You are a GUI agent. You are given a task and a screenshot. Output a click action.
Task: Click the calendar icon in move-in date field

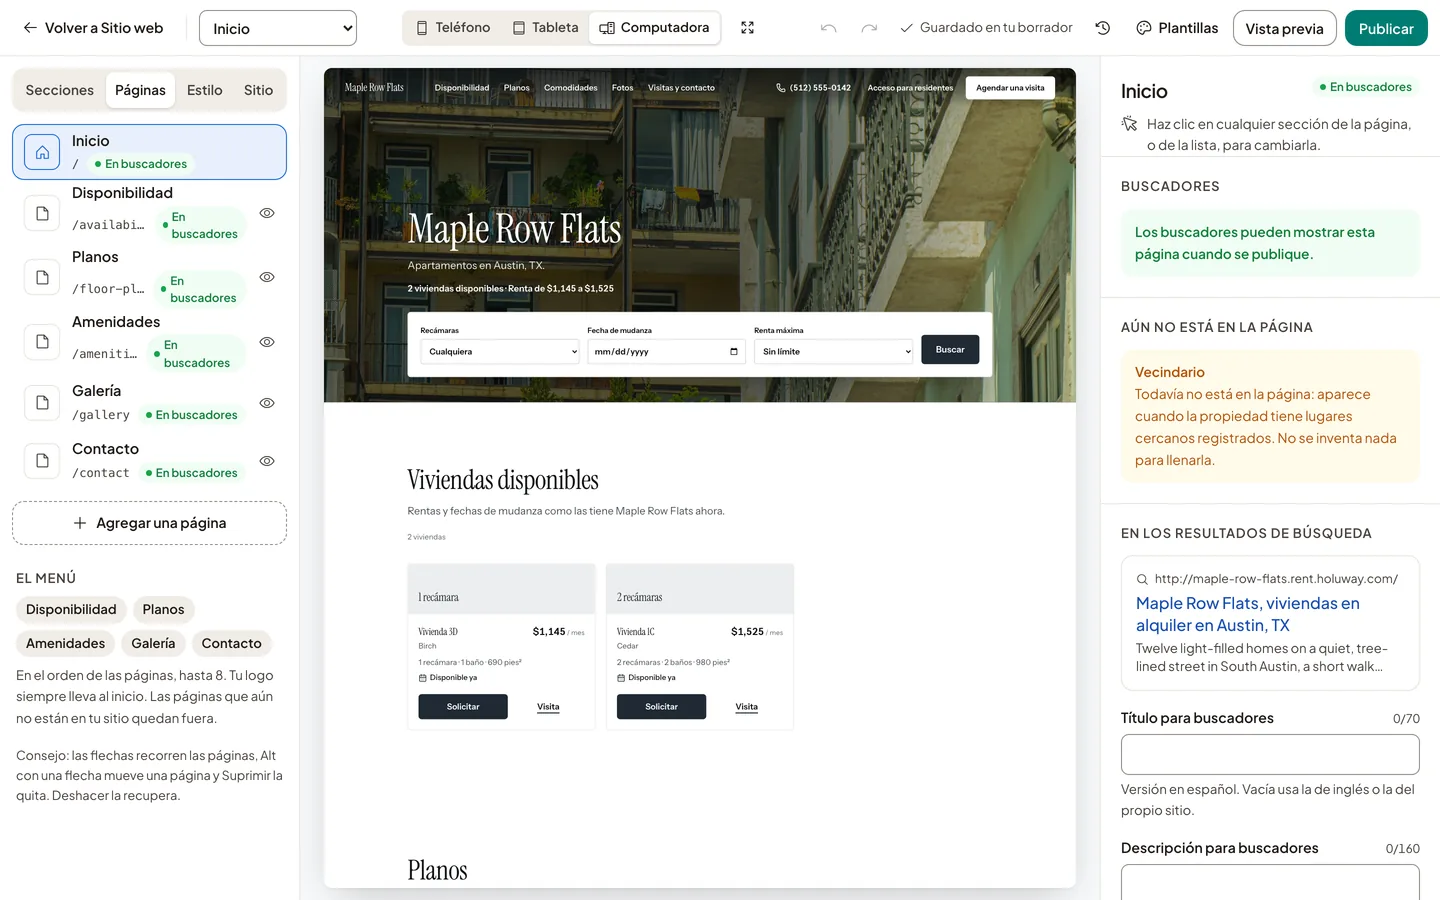point(734,352)
